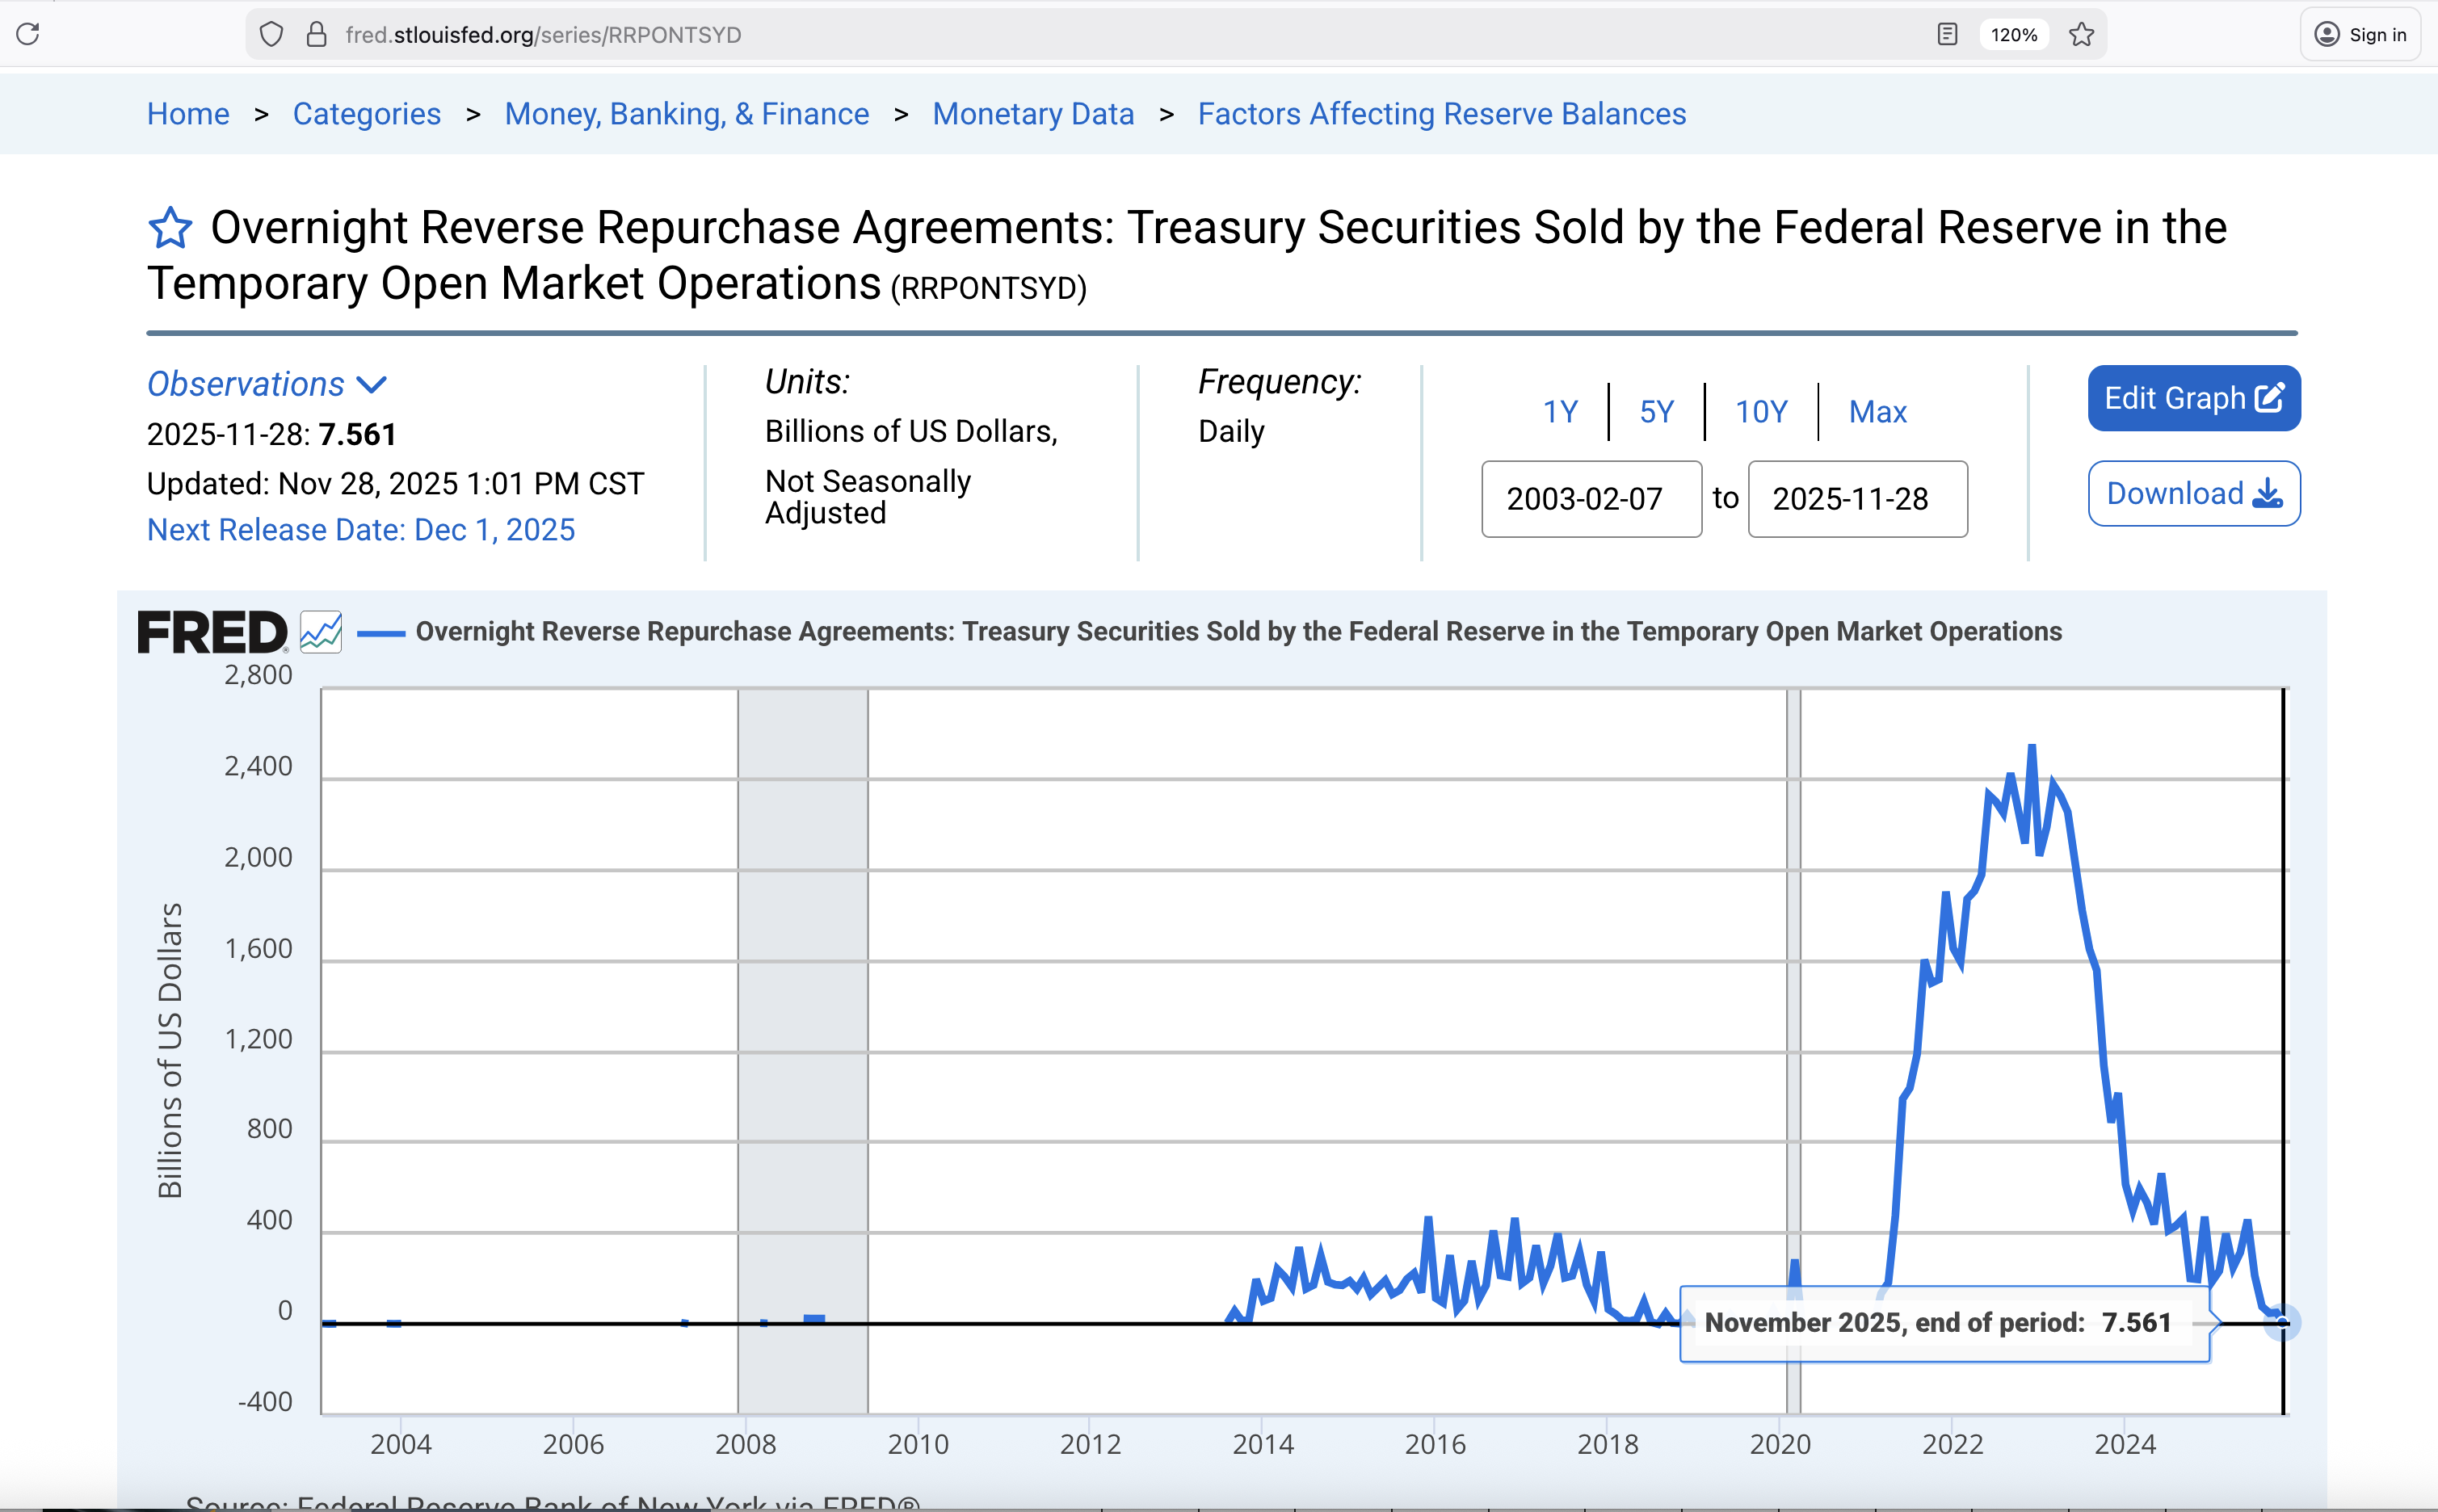2438x1512 pixels.
Task: Select the Max date range
Action: [1877, 412]
